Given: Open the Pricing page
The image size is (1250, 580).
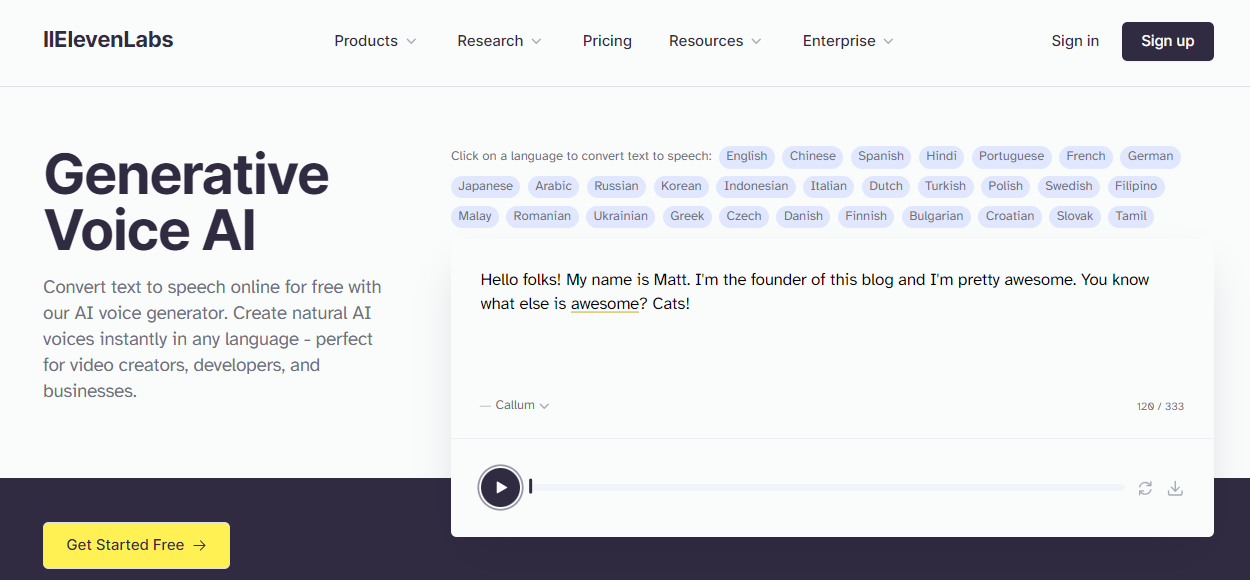Looking at the screenshot, I should (x=607, y=41).
